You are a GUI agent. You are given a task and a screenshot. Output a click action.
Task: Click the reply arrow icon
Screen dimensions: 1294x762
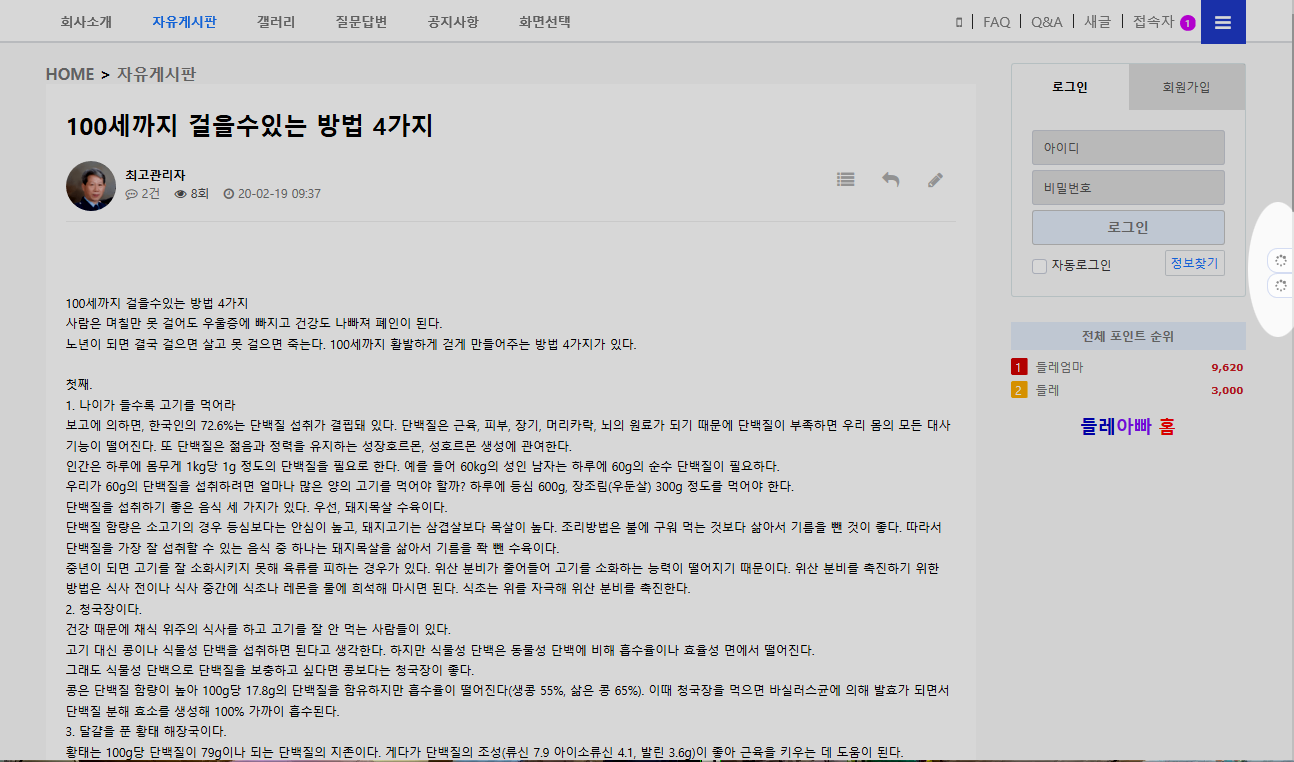890,180
